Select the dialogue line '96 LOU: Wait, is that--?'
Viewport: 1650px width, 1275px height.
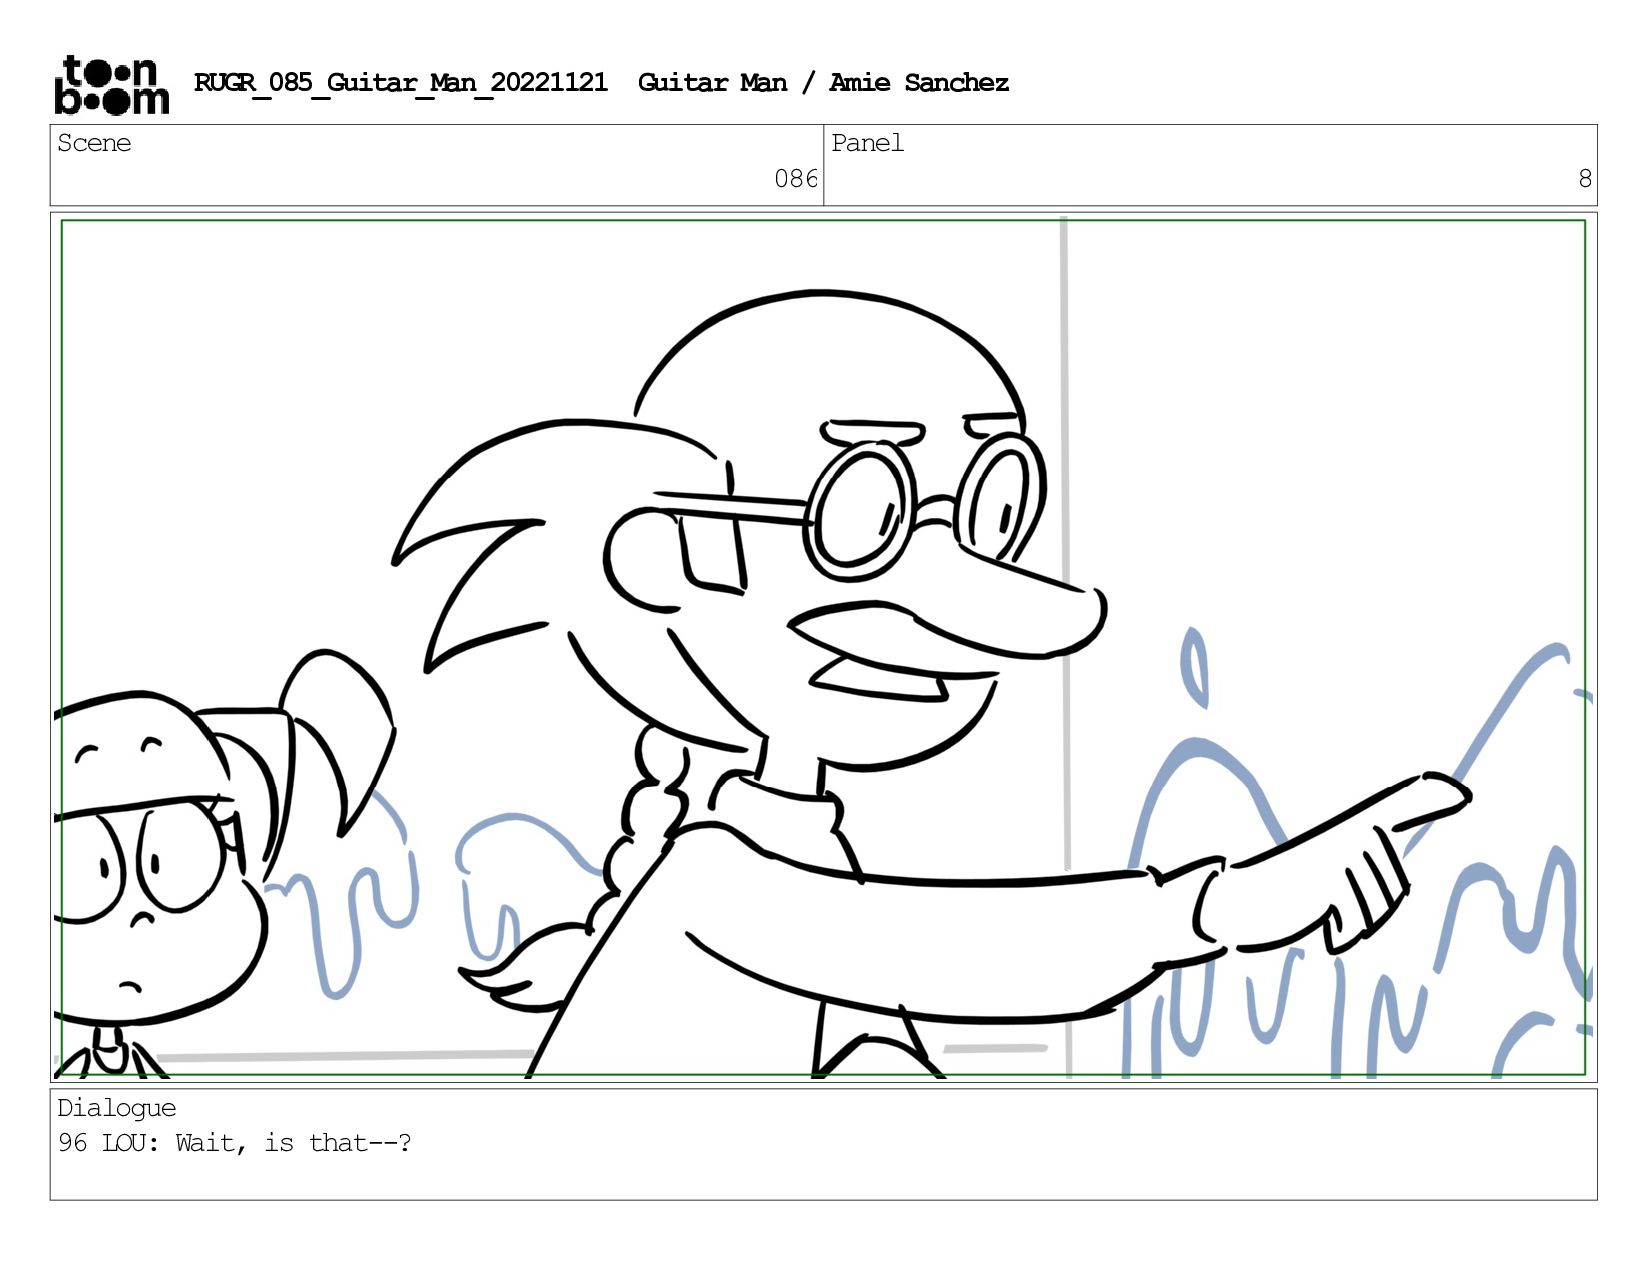point(234,1143)
